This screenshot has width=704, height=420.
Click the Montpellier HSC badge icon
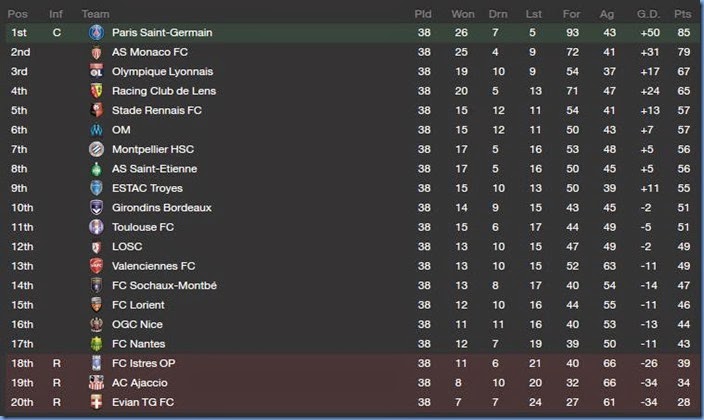click(96, 149)
